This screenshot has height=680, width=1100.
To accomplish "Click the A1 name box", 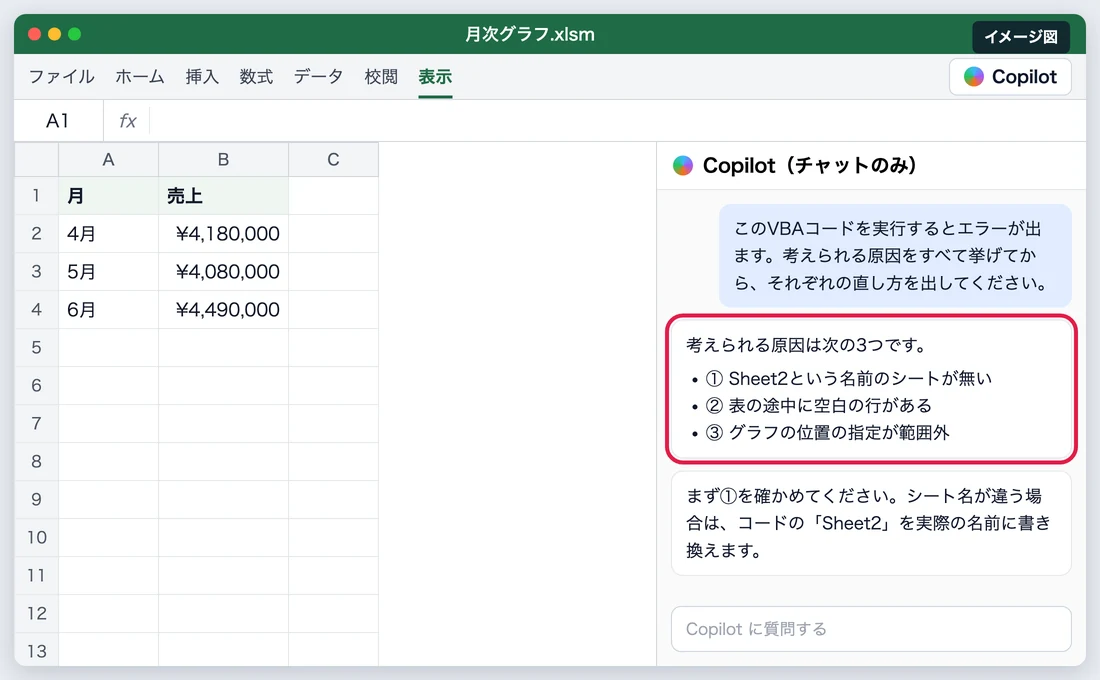I will coord(58,121).
